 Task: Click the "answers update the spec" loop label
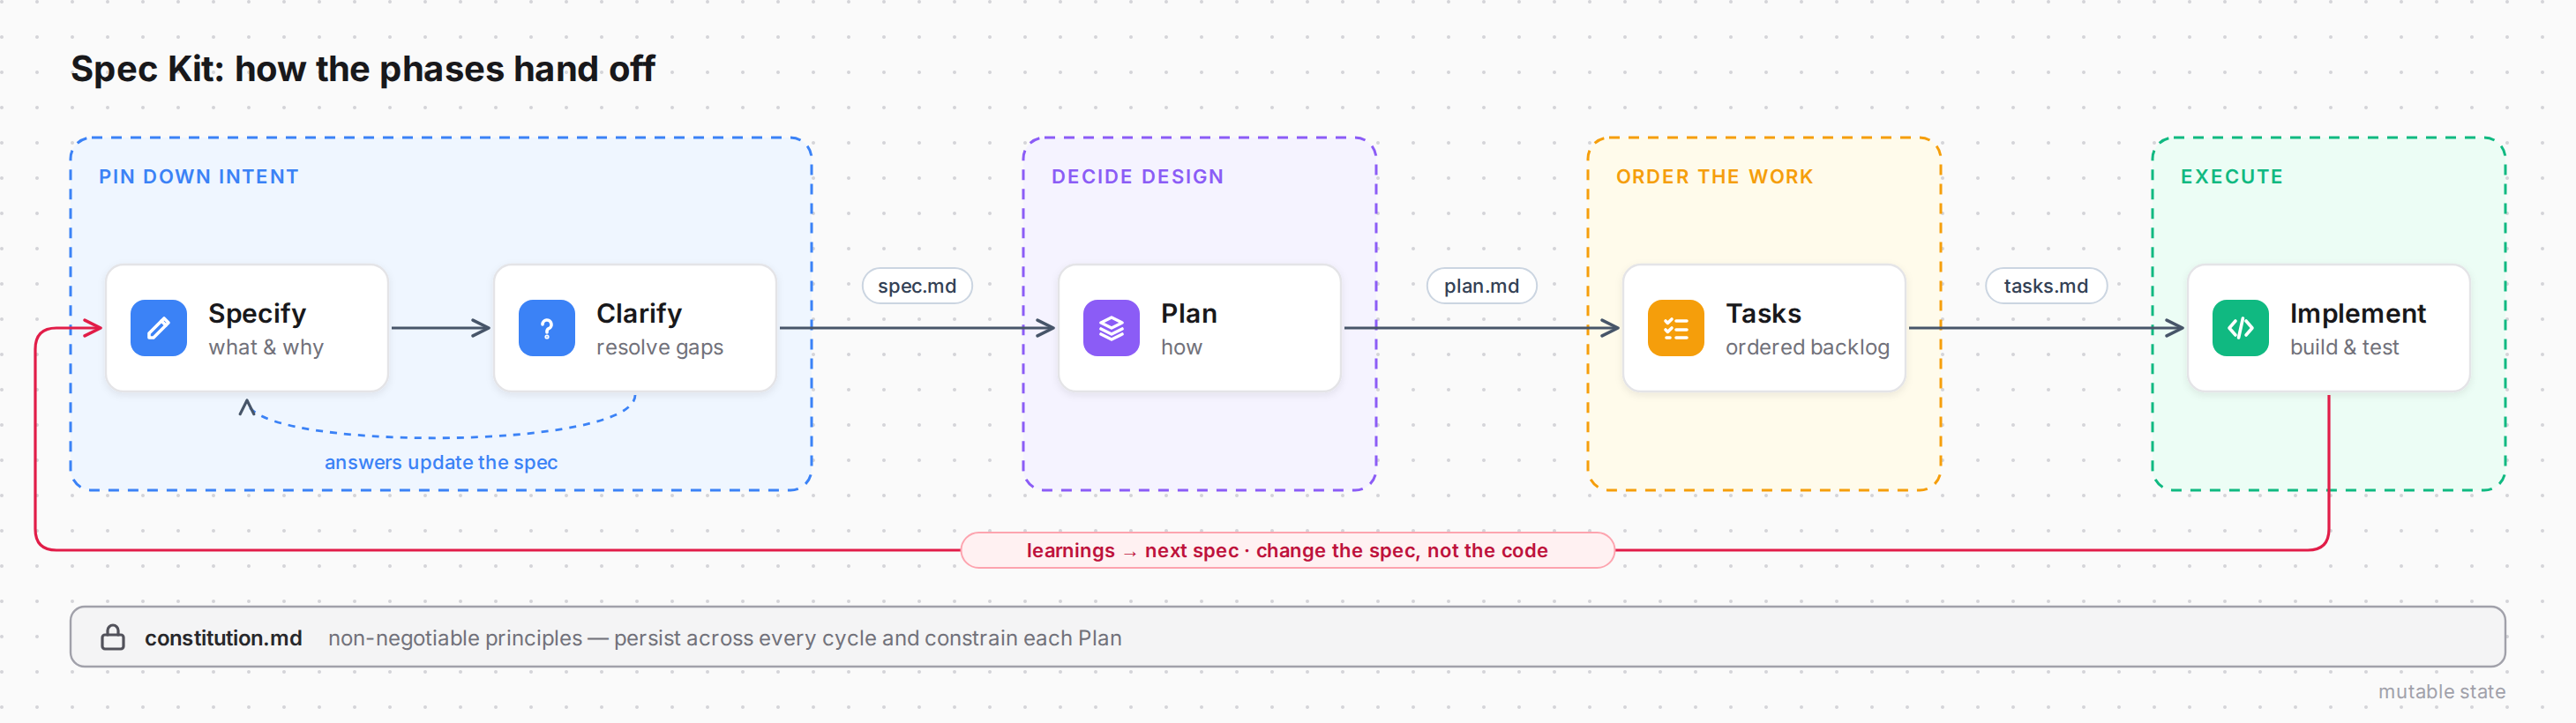(x=441, y=462)
